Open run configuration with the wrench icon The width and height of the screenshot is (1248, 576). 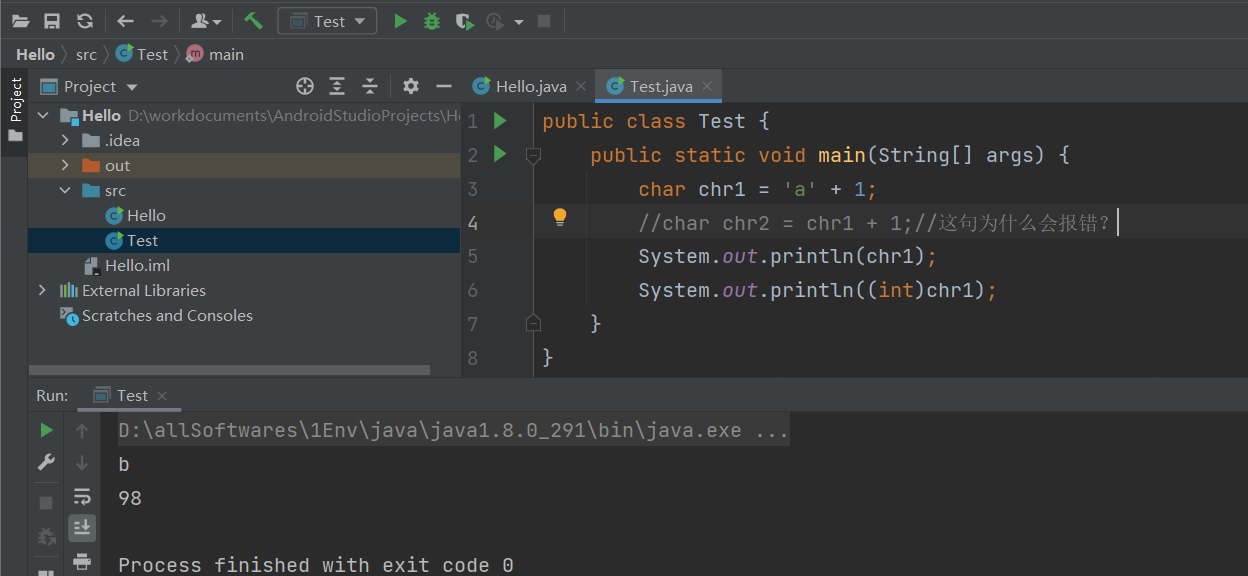[x=46, y=462]
